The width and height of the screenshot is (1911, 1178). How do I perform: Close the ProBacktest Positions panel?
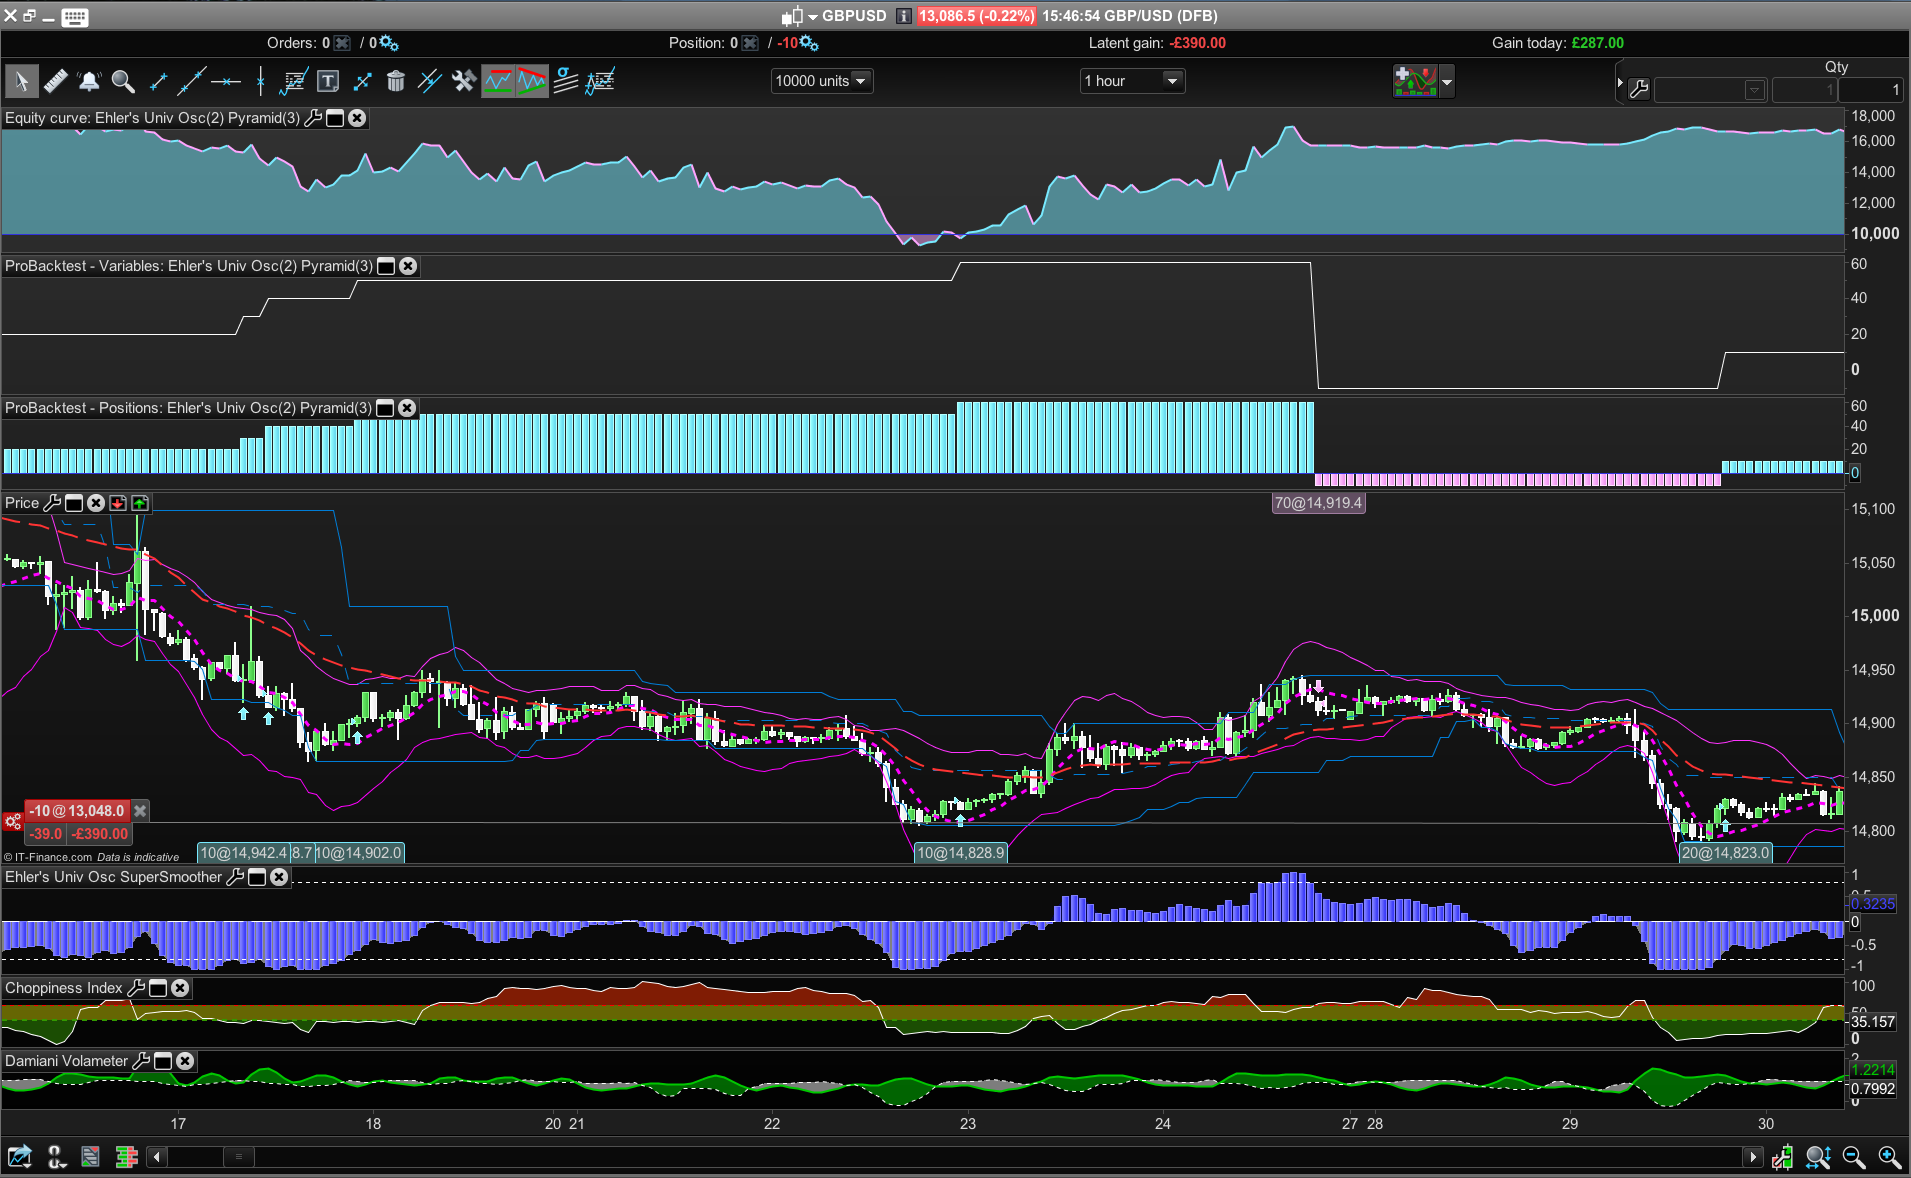tap(407, 408)
